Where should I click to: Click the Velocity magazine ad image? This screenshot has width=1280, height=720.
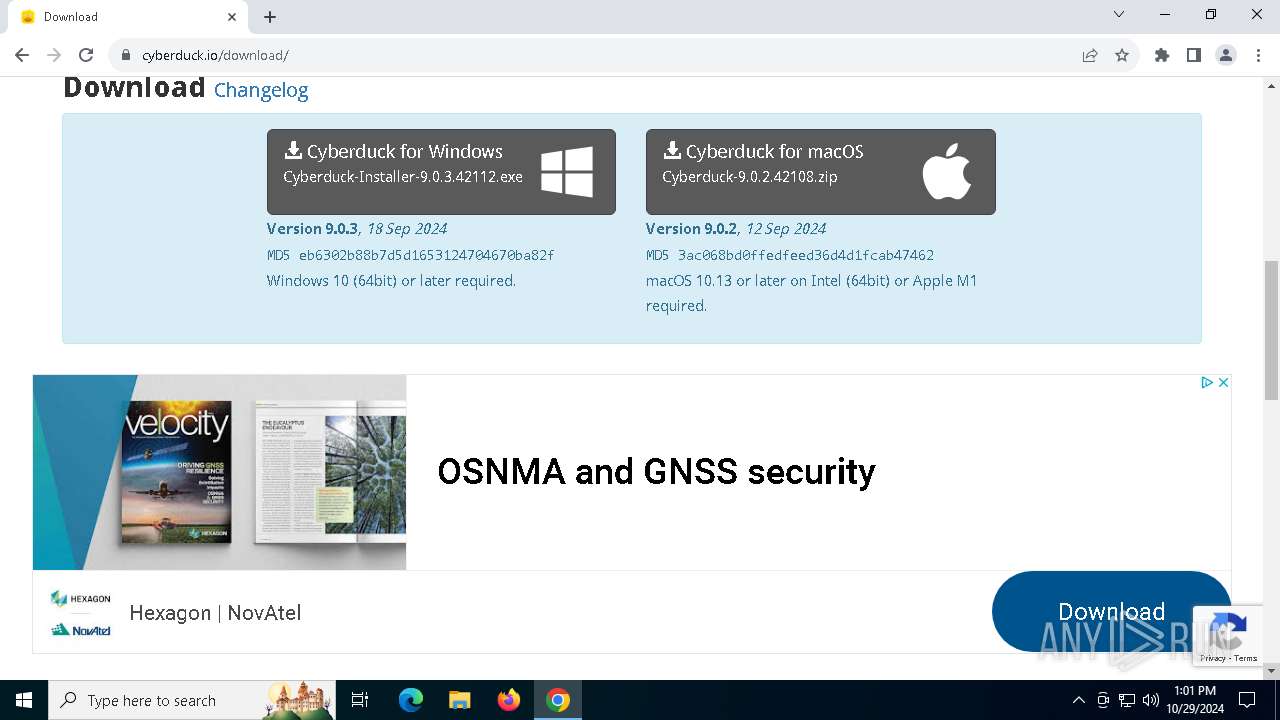click(x=220, y=472)
